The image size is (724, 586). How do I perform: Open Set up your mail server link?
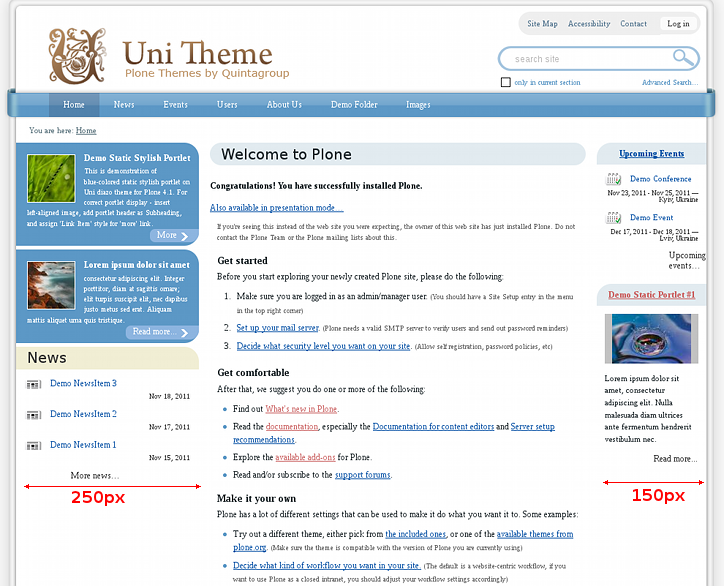pos(278,327)
